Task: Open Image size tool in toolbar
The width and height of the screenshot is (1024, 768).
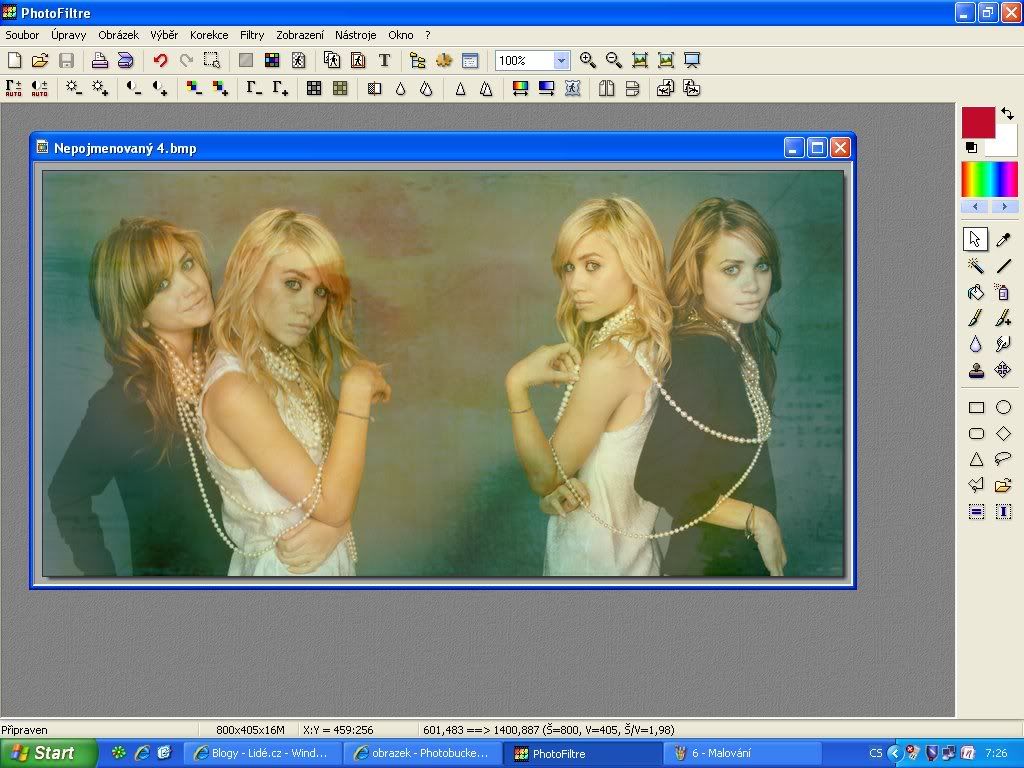Action: coord(332,61)
